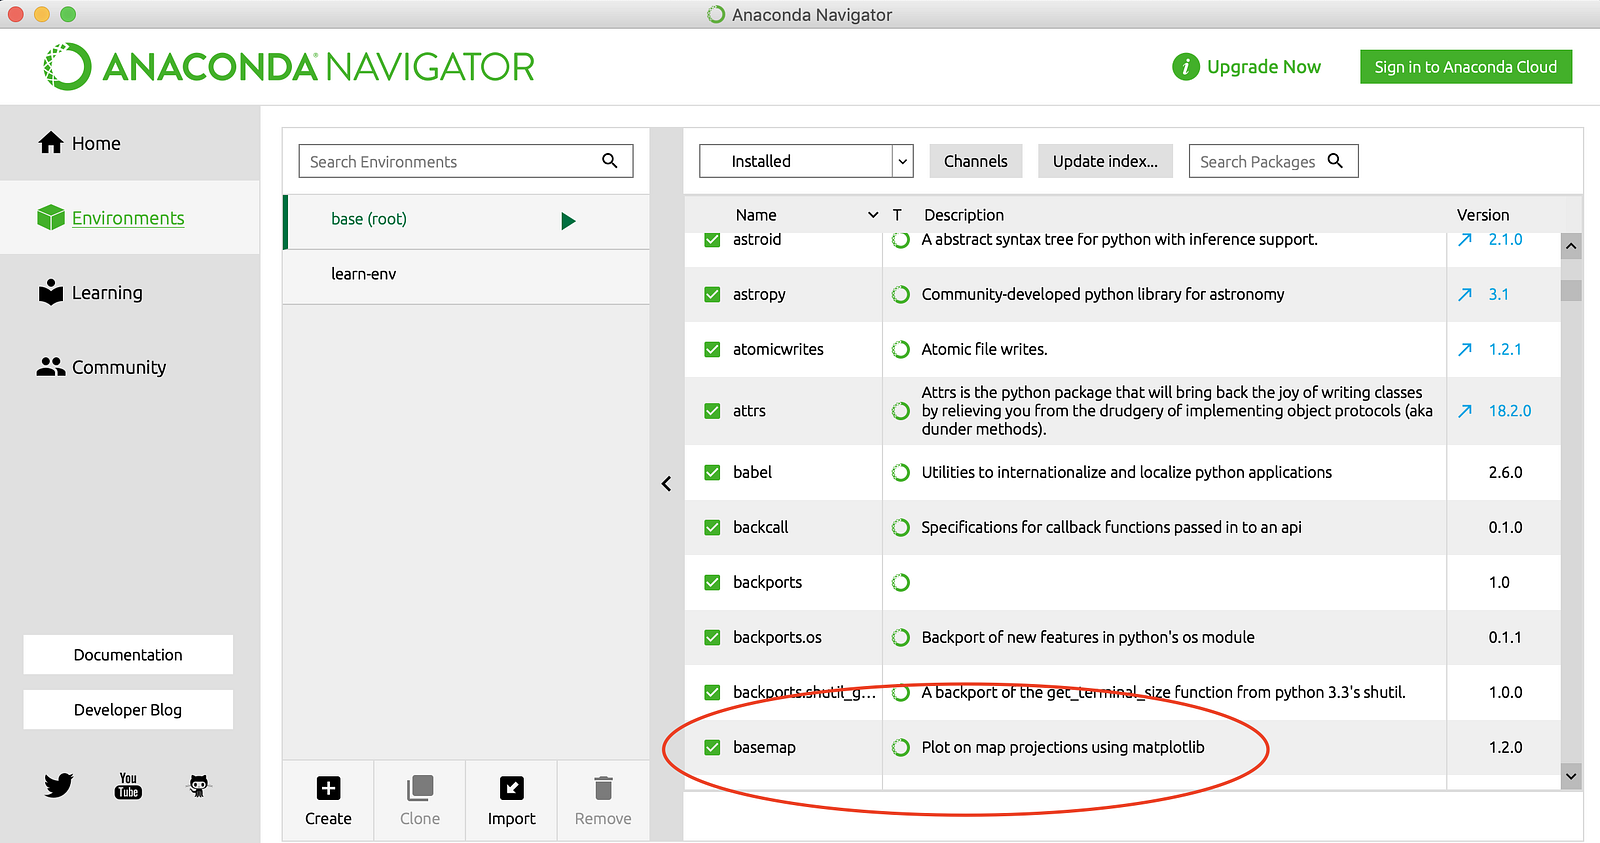Screen dimensions: 1600x843
Task: Click the backcall package type icon
Action: coord(901,527)
